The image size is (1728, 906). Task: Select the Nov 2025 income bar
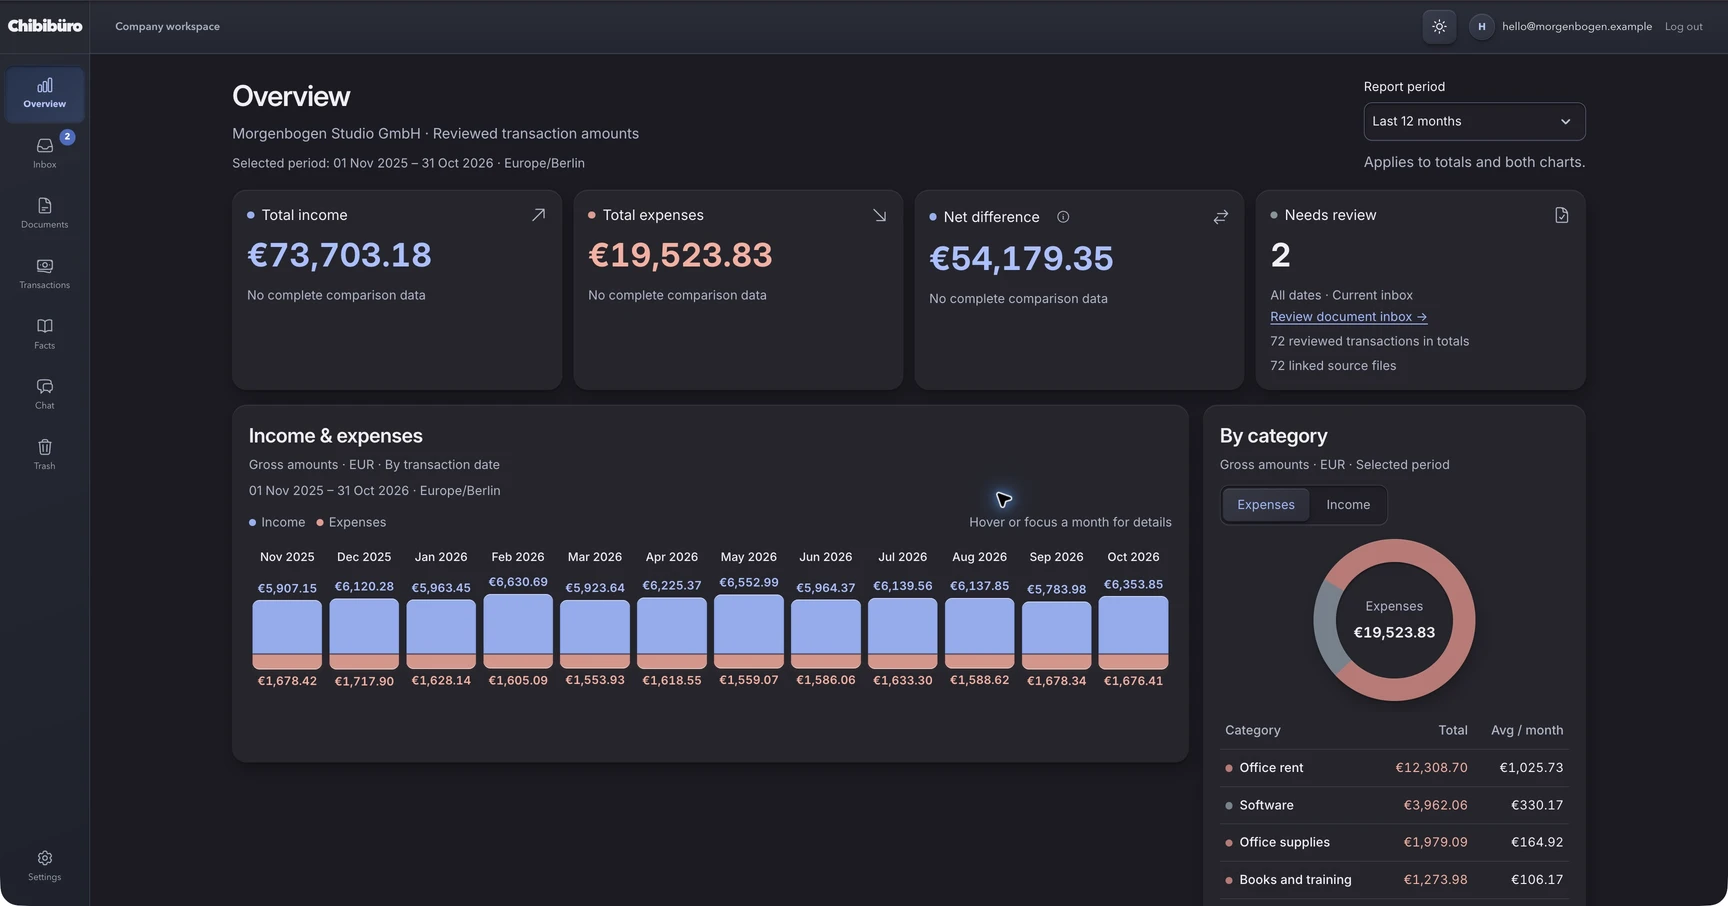(x=287, y=627)
